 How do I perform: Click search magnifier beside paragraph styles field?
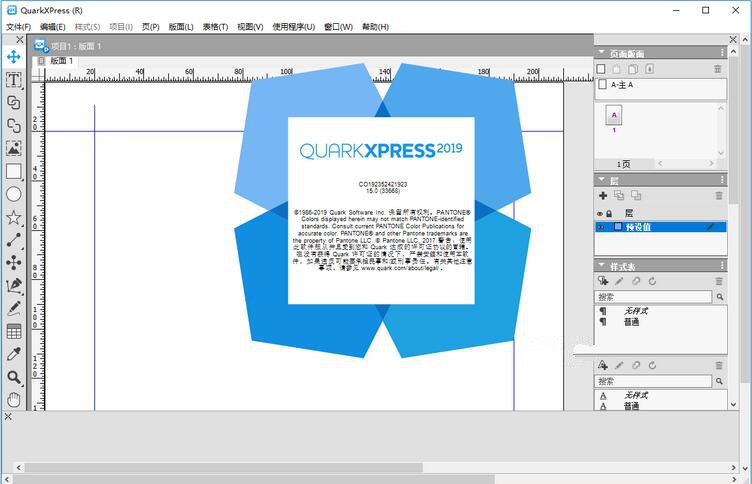(x=720, y=297)
